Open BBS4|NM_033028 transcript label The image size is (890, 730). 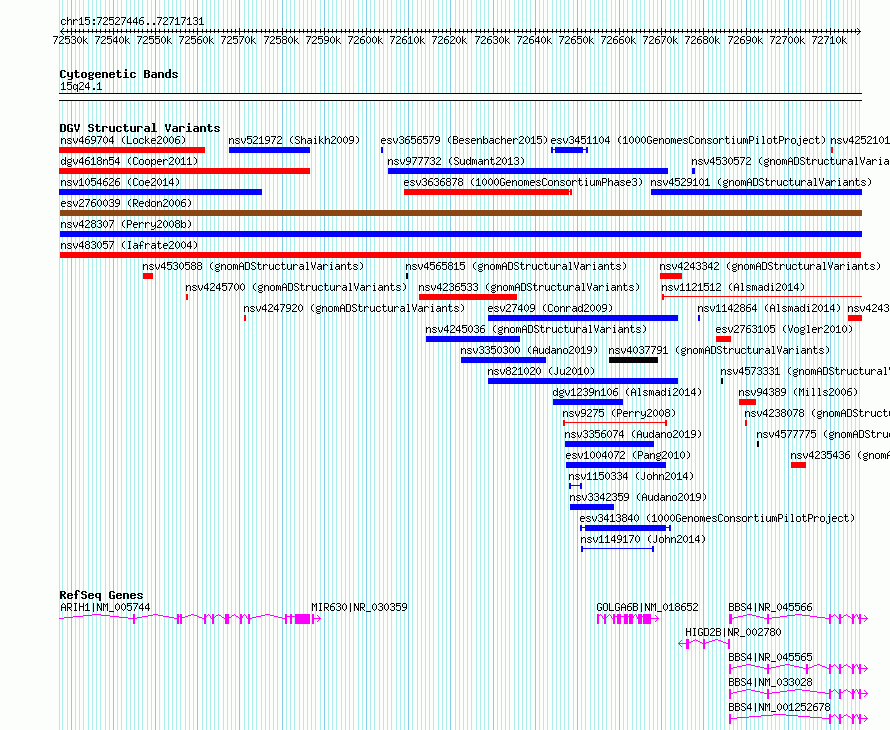[770, 682]
